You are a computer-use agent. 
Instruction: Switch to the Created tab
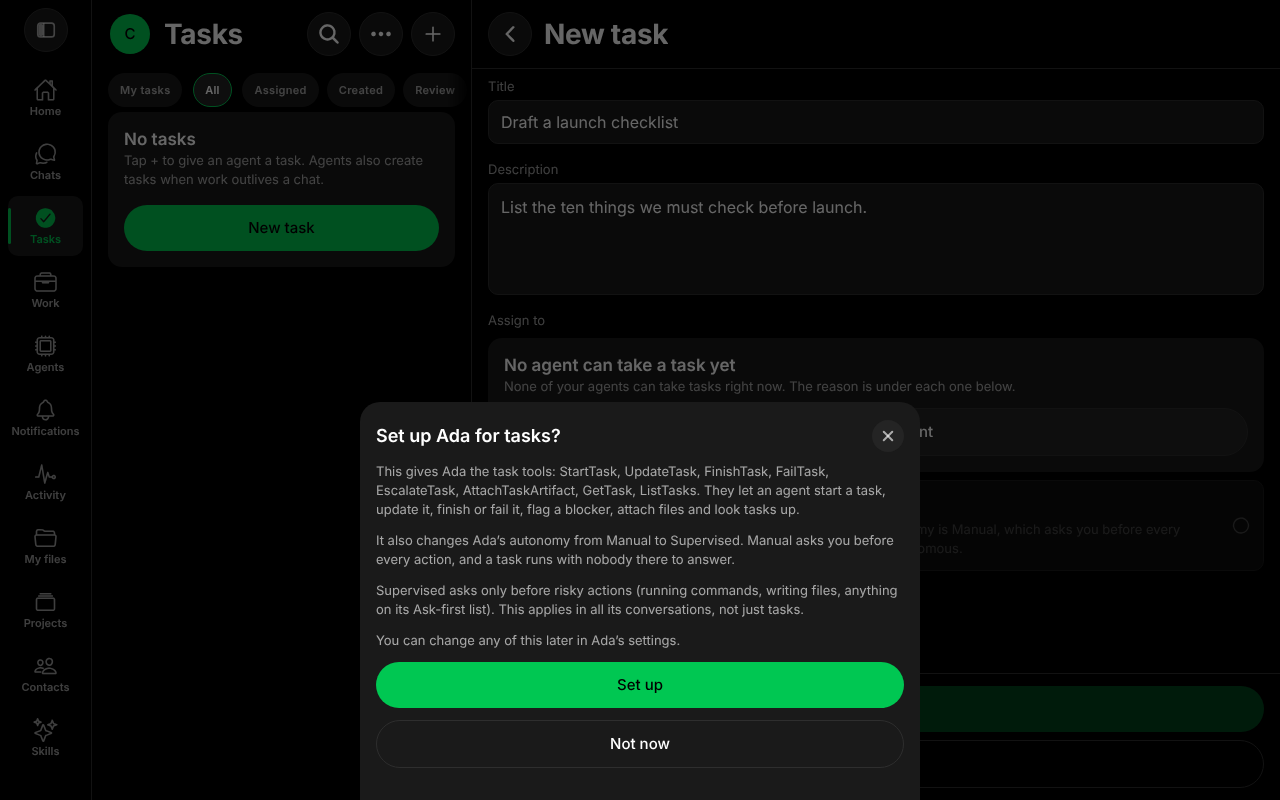coord(361,90)
